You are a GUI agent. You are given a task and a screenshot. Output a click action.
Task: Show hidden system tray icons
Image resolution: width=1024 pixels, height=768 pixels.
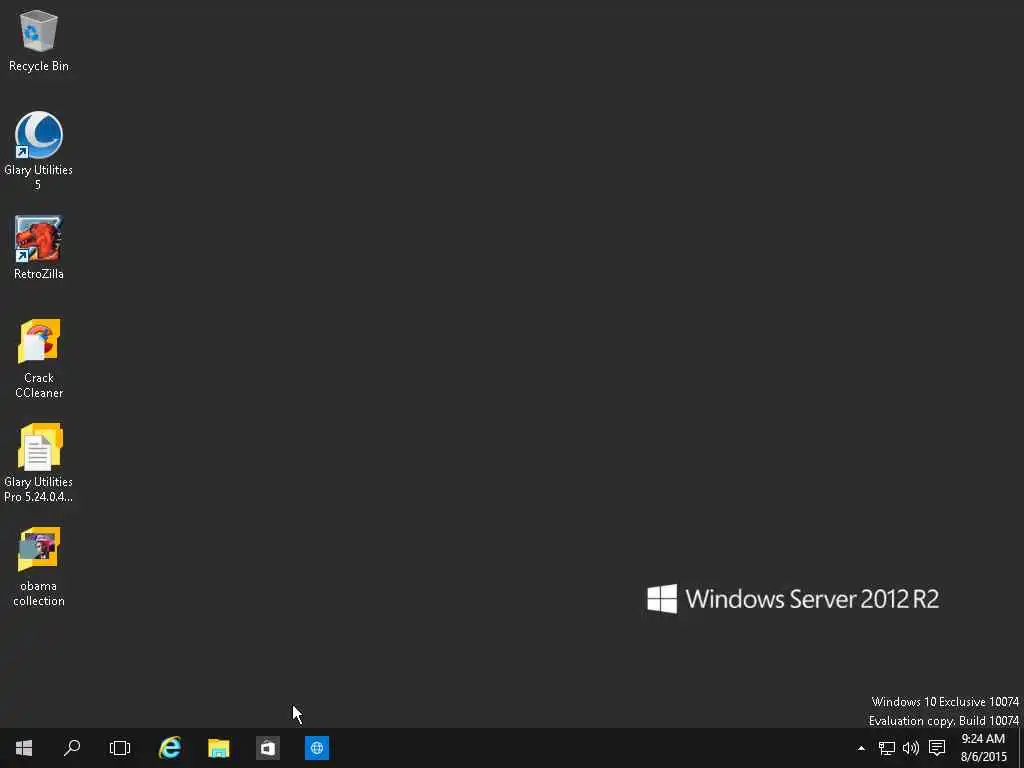coord(861,748)
